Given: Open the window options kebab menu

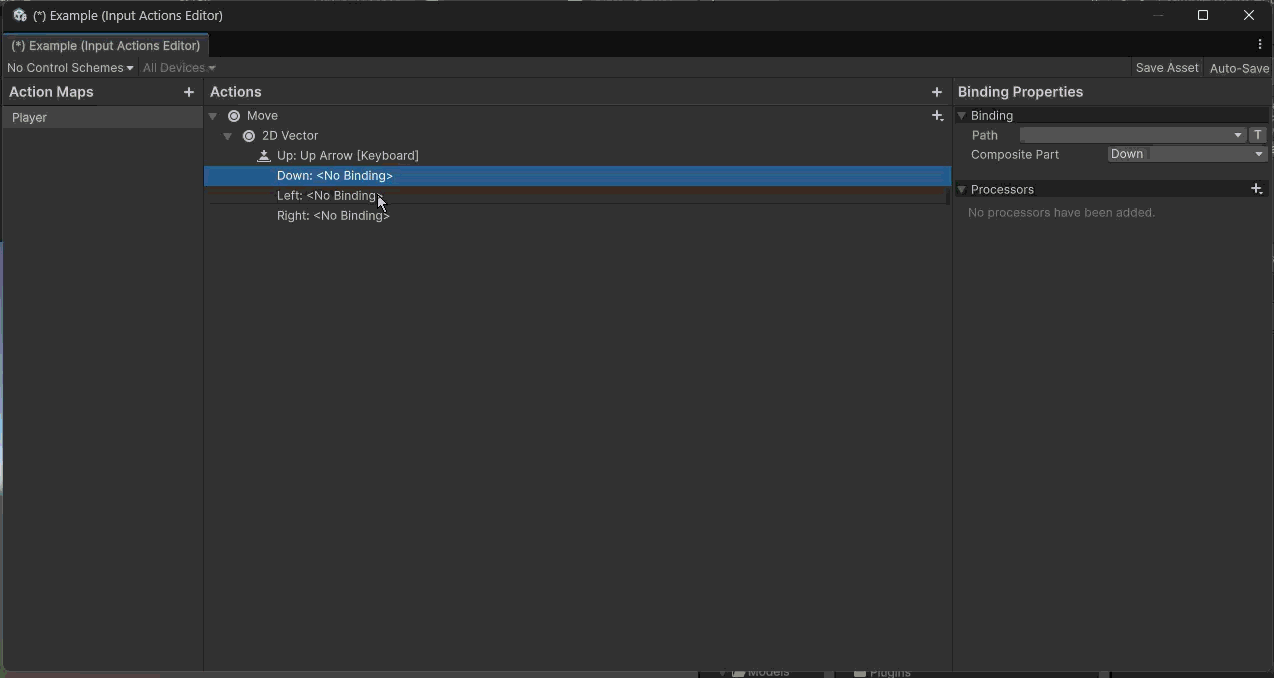Looking at the screenshot, I should tap(1260, 45).
